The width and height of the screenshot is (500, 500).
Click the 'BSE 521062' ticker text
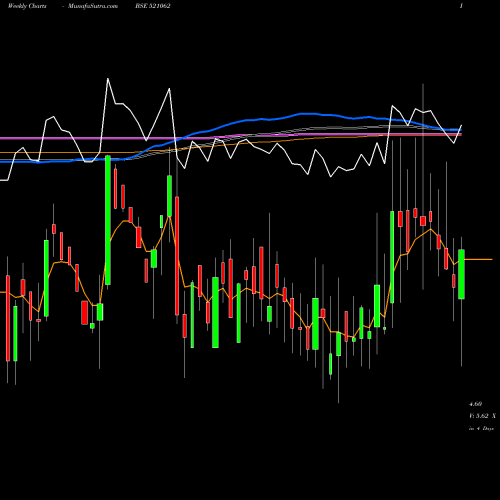(153, 6)
